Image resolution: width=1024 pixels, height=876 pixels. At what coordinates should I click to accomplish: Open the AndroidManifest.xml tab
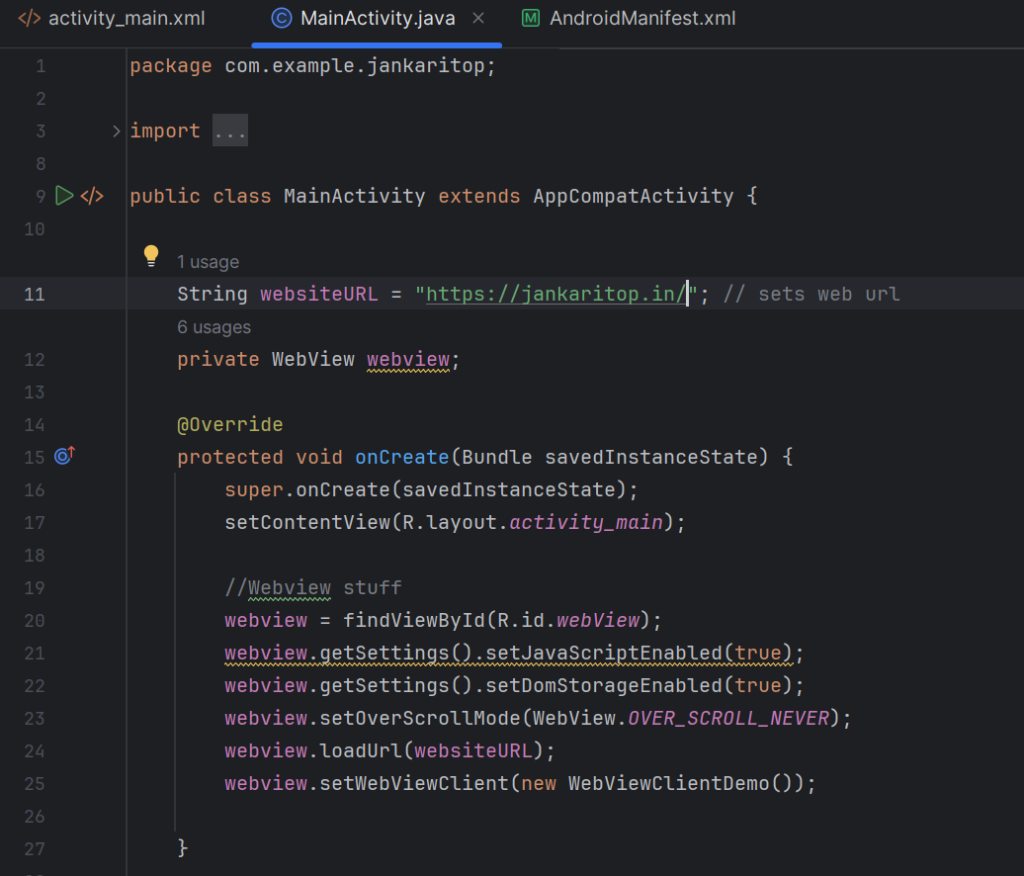(629, 18)
